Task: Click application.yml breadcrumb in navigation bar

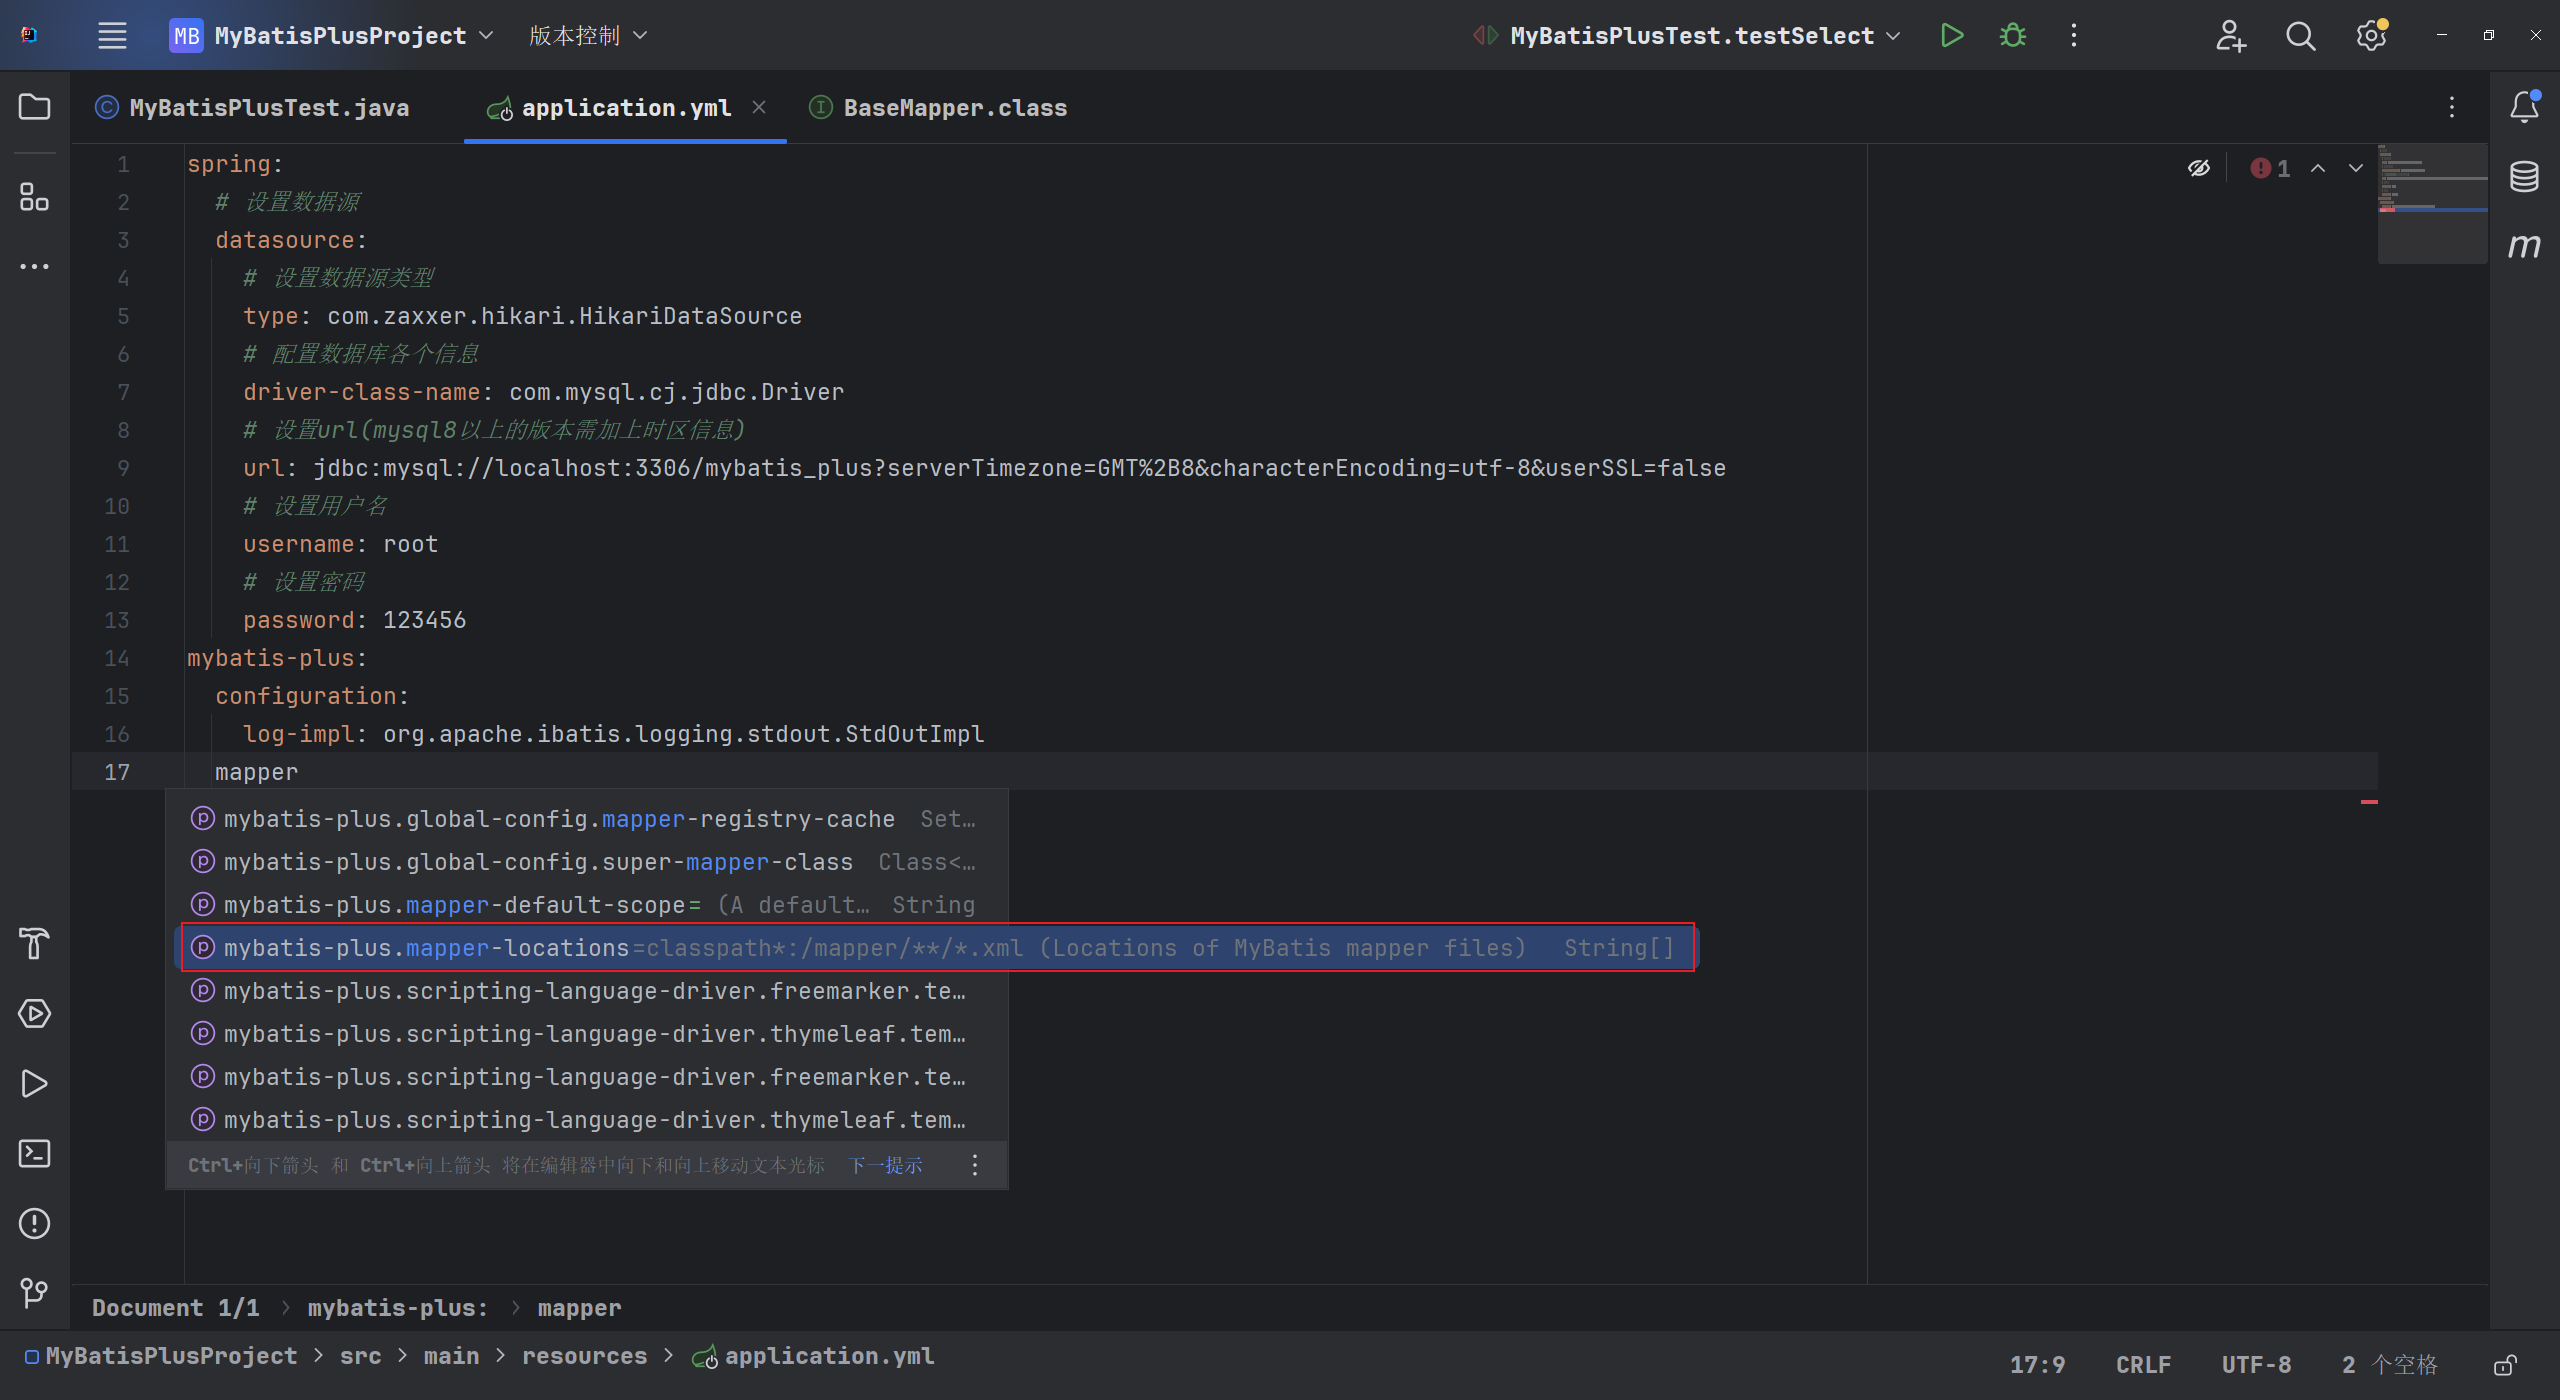Action: point(814,1356)
